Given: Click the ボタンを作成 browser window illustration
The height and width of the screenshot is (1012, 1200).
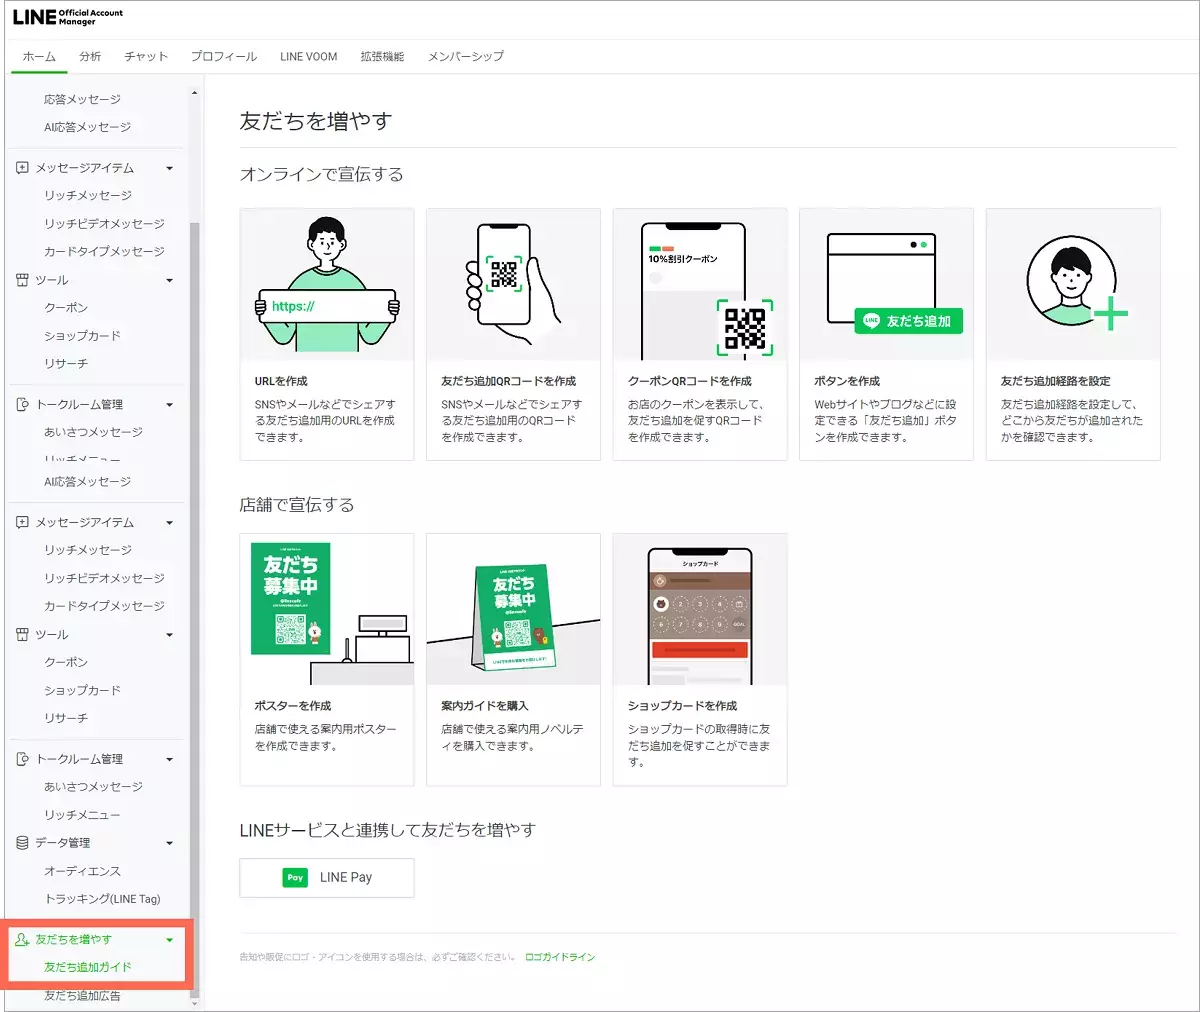Looking at the screenshot, I should coord(886,285).
